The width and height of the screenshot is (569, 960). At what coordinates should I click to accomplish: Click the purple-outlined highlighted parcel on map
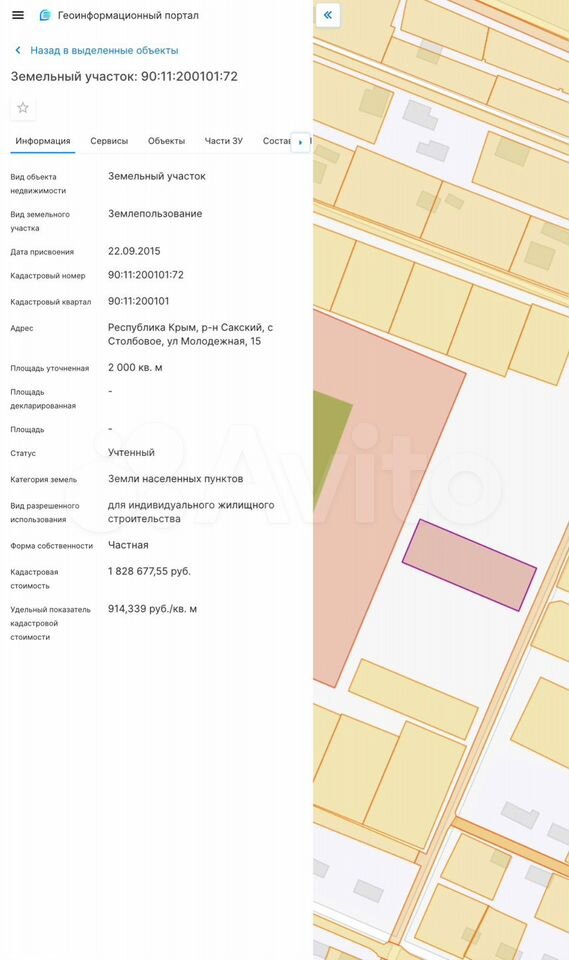click(469, 565)
